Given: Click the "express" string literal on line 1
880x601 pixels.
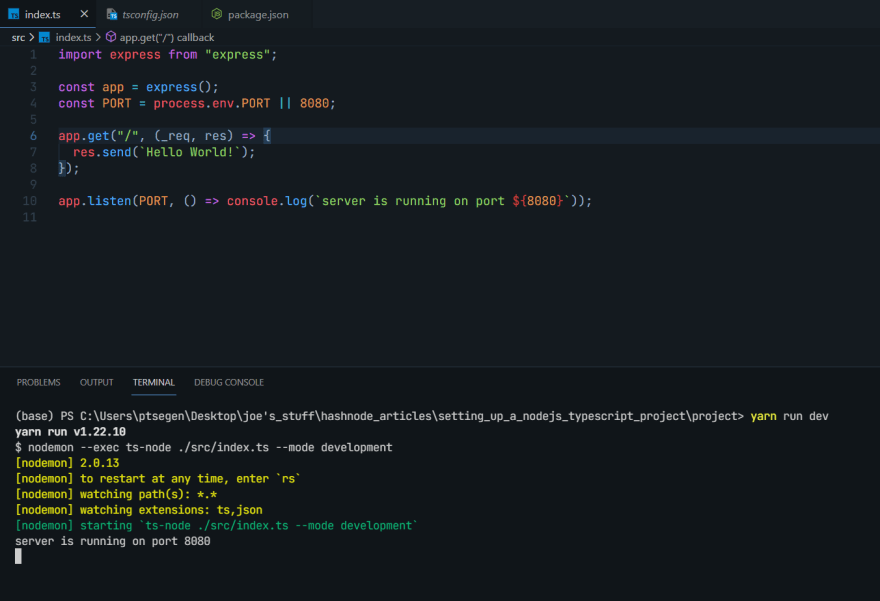Looking at the screenshot, I should point(237,54).
